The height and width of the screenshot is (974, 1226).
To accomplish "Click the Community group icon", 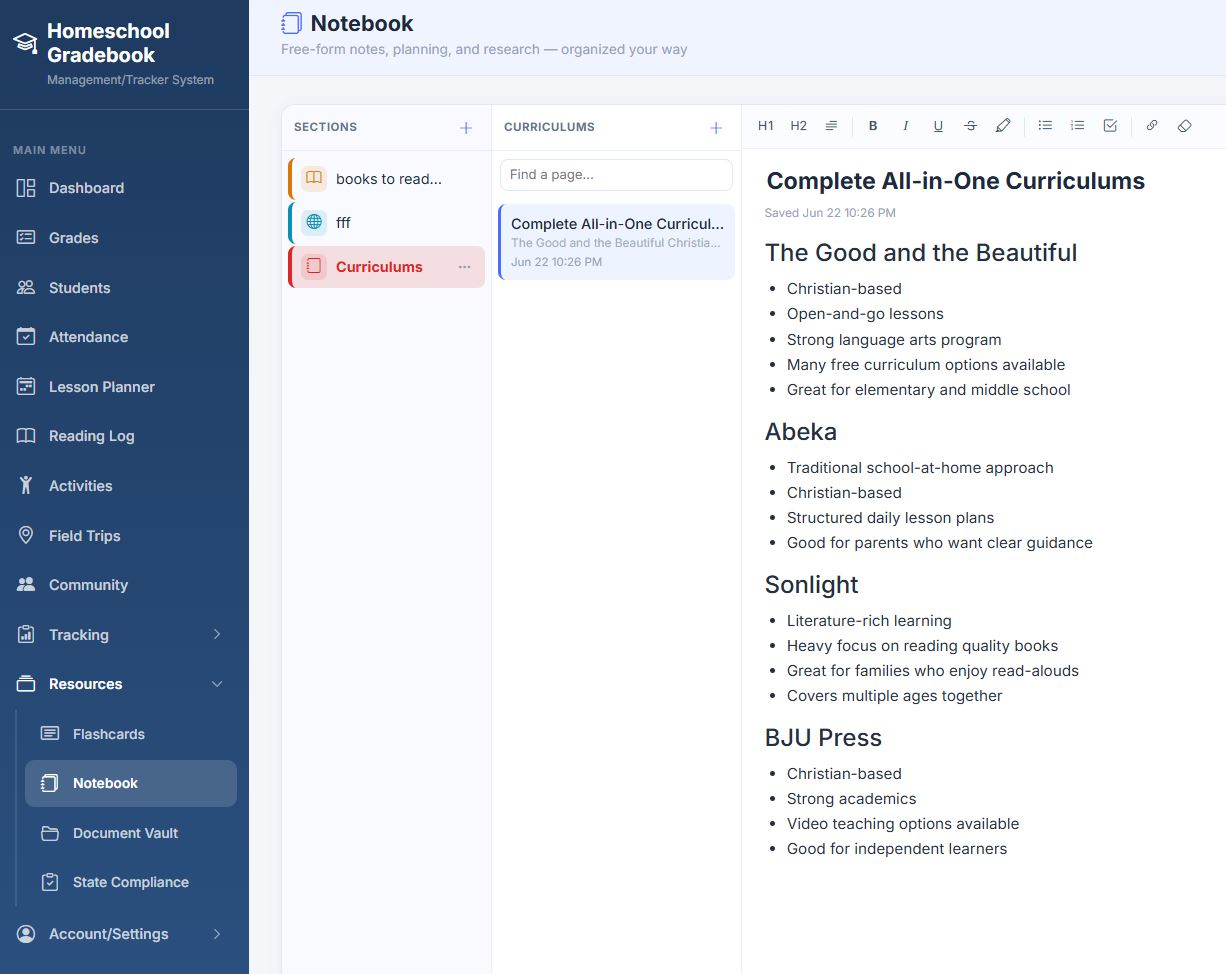I will click(26, 585).
